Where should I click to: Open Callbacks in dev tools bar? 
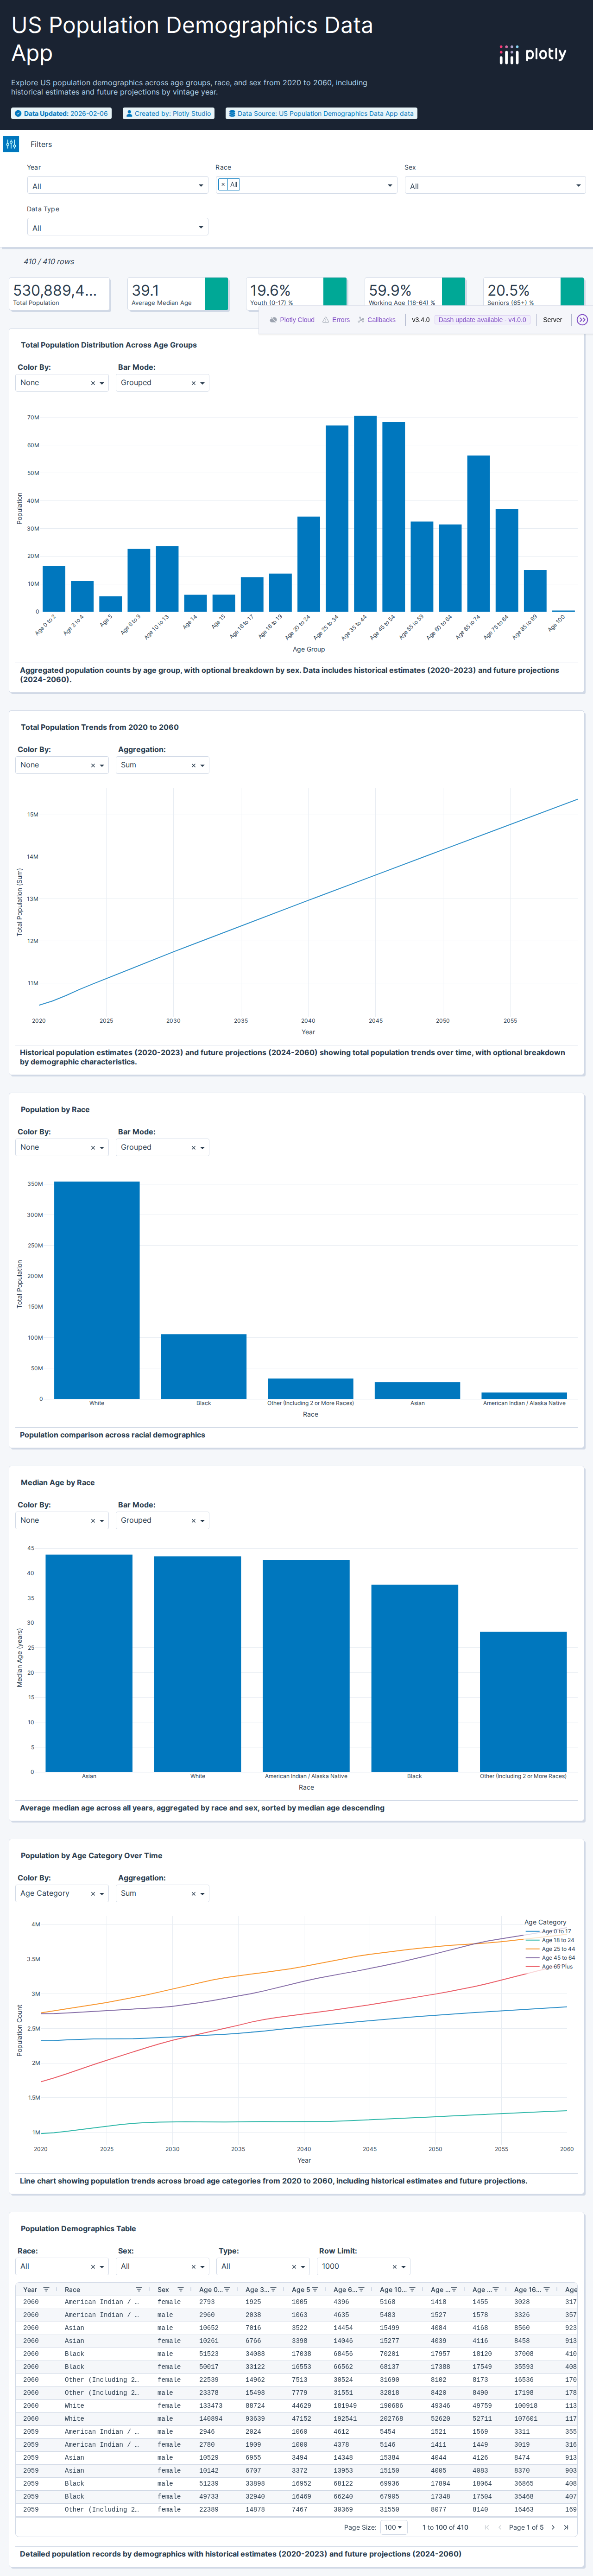pyautogui.click(x=377, y=320)
